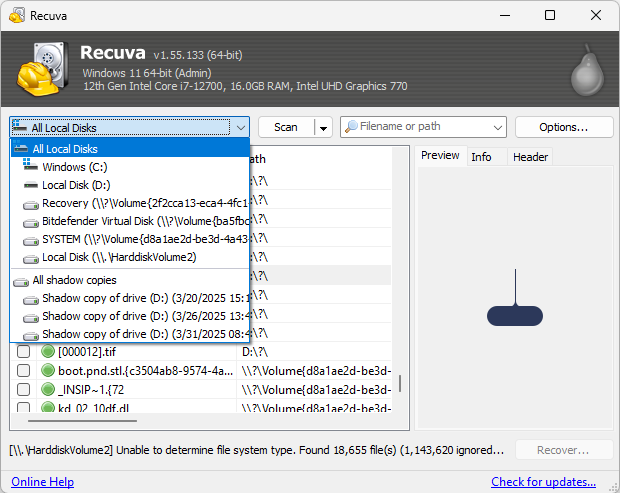Click the Windows (C:) drive icon
620x493 pixels.
pyautogui.click(x=30, y=164)
